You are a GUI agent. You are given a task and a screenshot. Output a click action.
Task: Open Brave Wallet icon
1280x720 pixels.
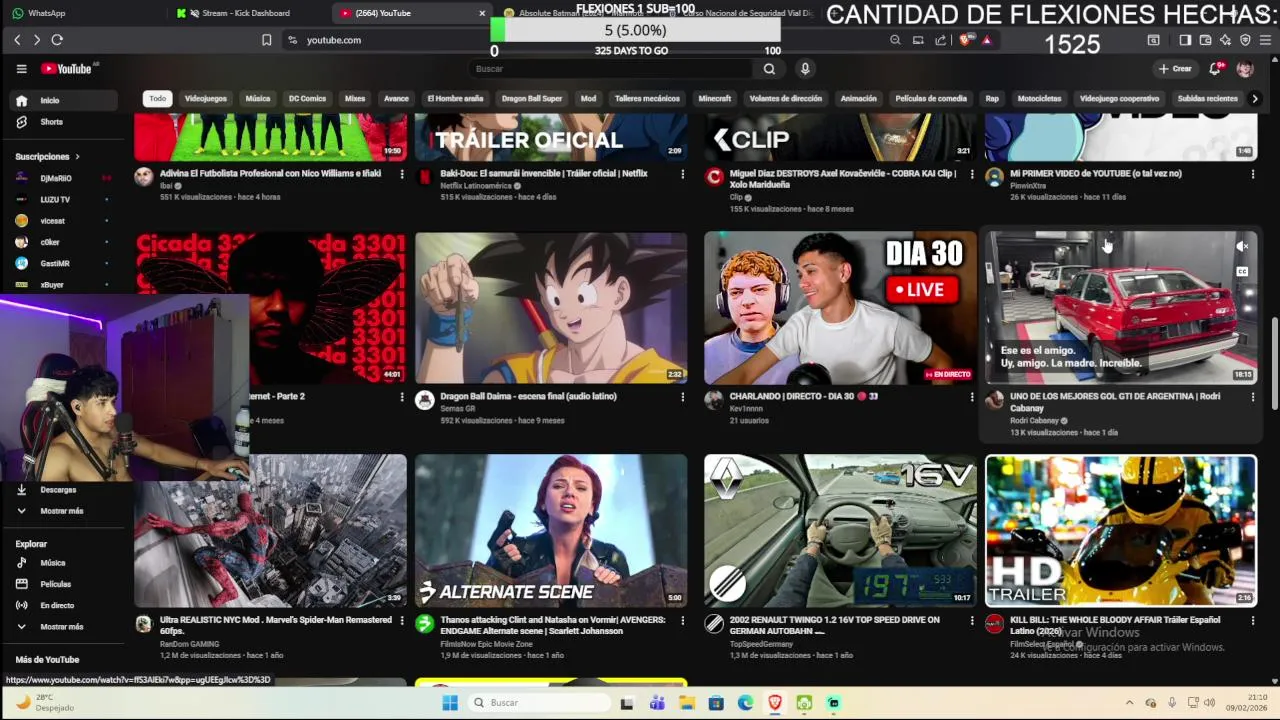pyautogui.click(x=1206, y=40)
